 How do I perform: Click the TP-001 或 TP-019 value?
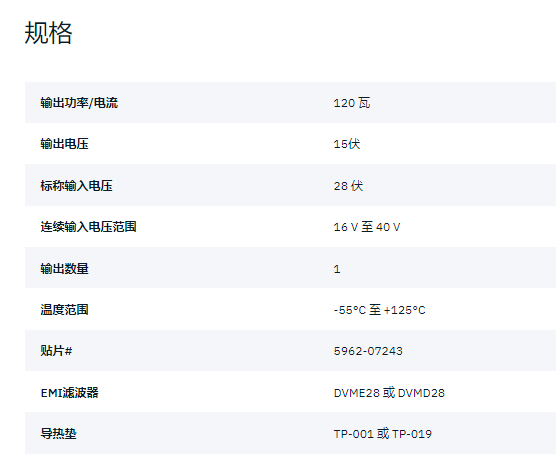coord(383,434)
